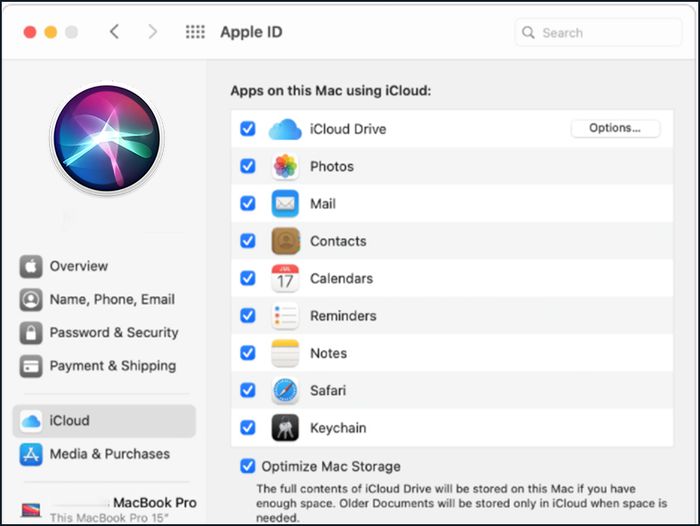Image resolution: width=700 pixels, height=526 pixels.
Task: Uncheck the Photos checkbox
Action: (x=248, y=166)
